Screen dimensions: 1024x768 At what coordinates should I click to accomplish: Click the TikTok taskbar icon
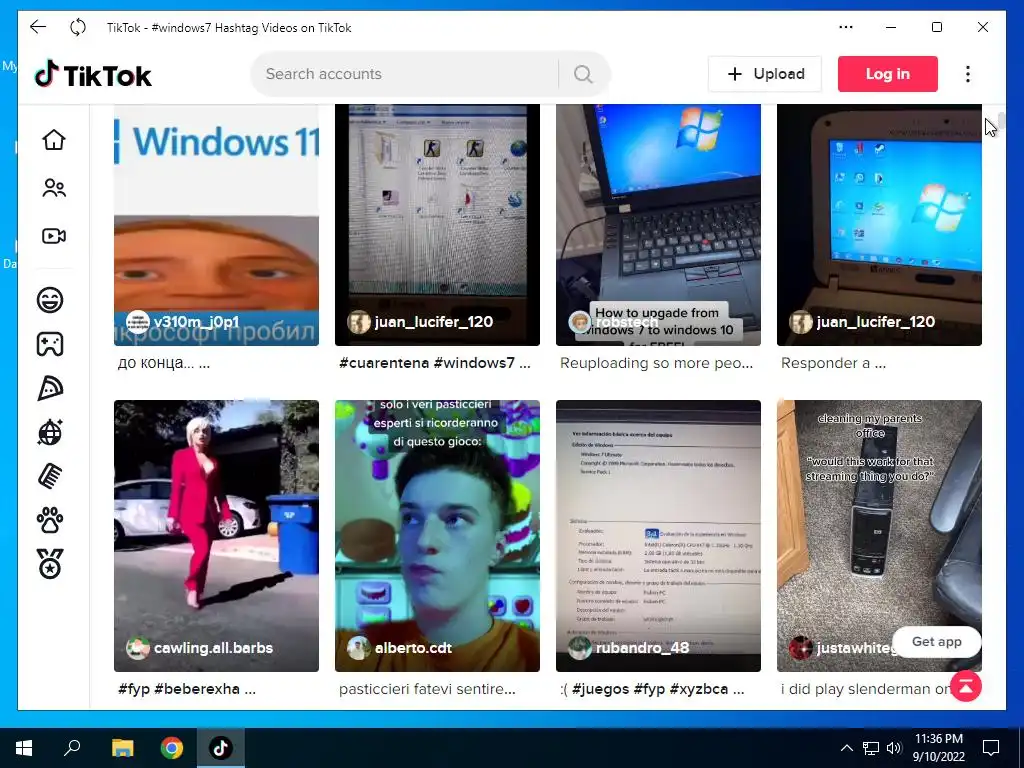point(221,748)
